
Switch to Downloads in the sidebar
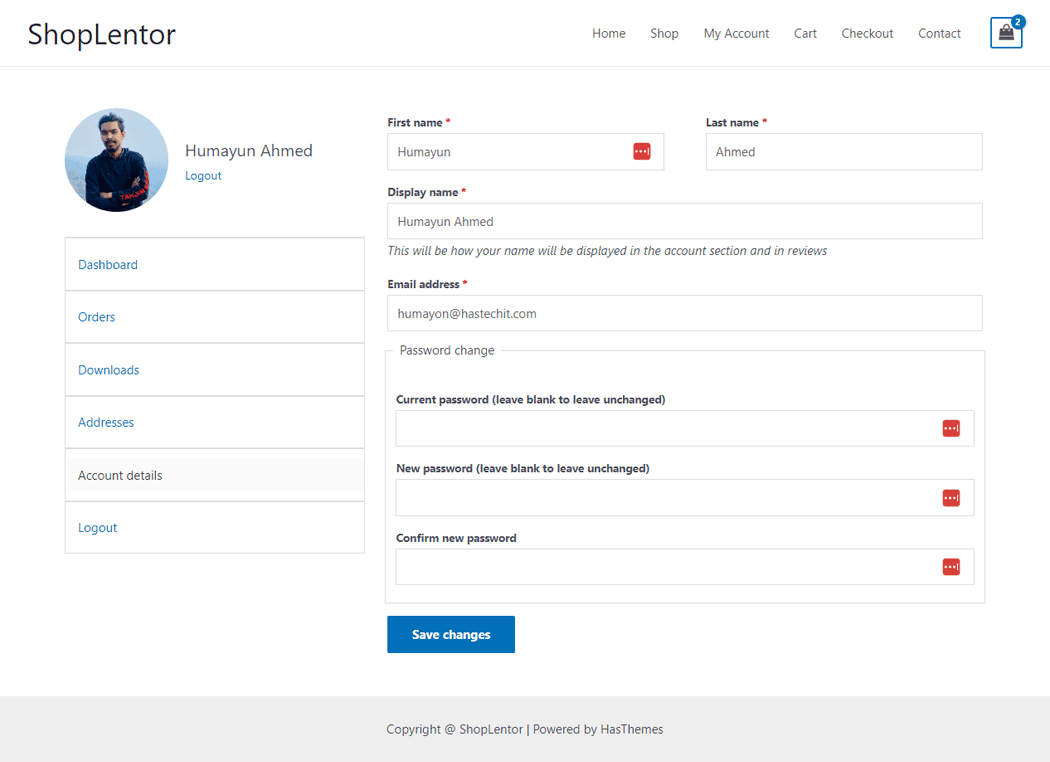(x=109, y=370)
